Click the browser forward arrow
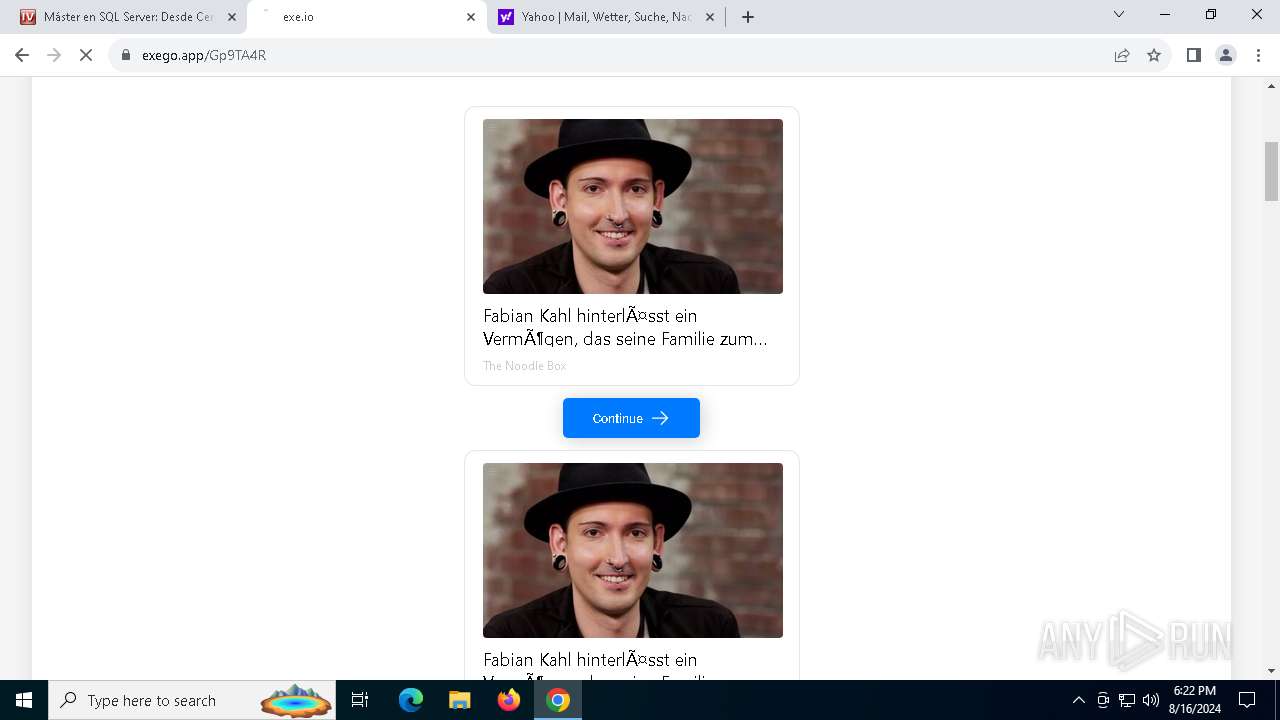1280x720 pixels. coord(54,55)
